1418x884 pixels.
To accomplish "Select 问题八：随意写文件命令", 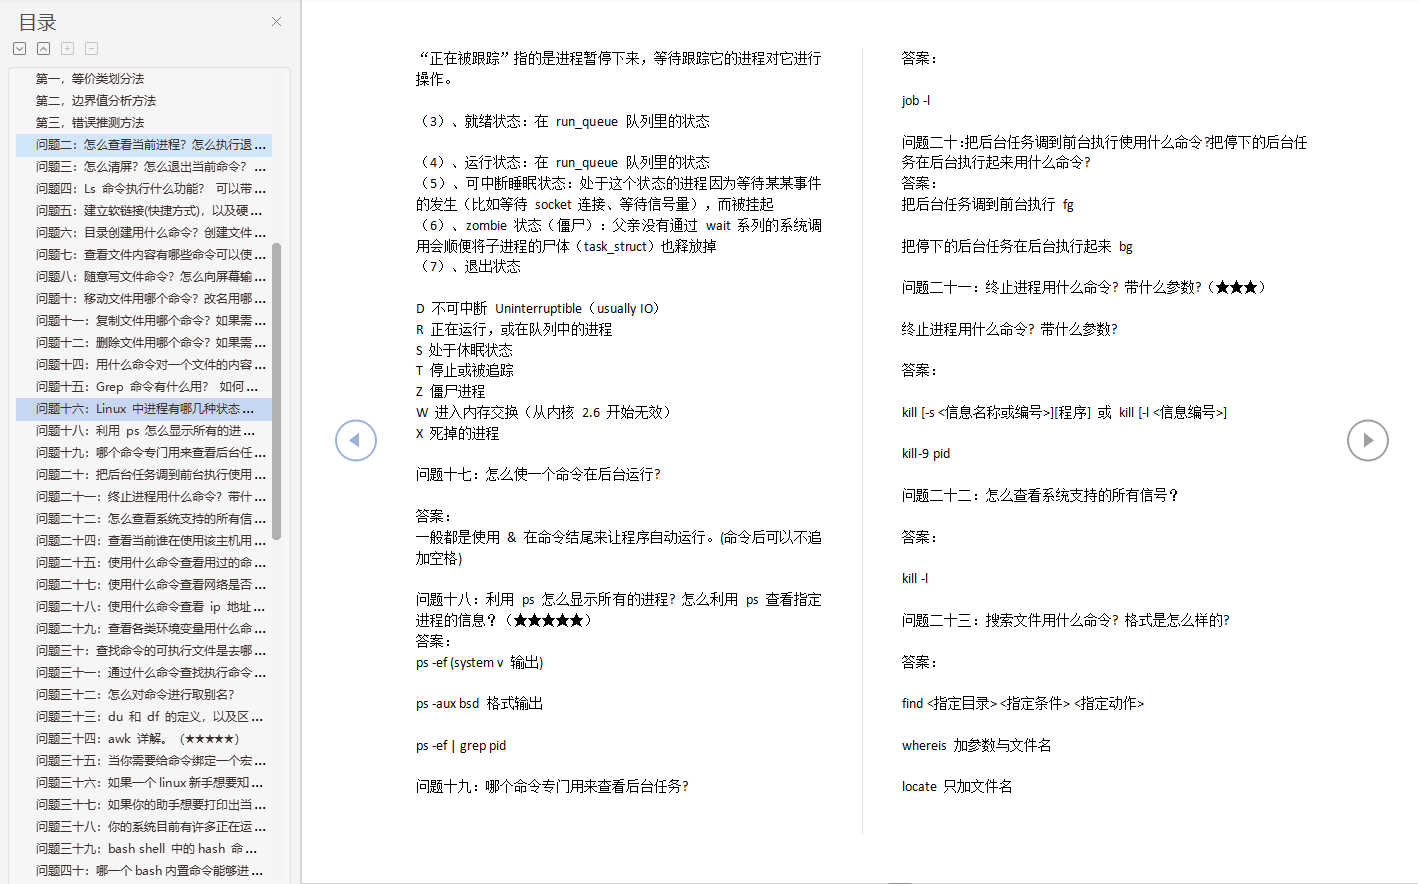I will click(144, 277).
